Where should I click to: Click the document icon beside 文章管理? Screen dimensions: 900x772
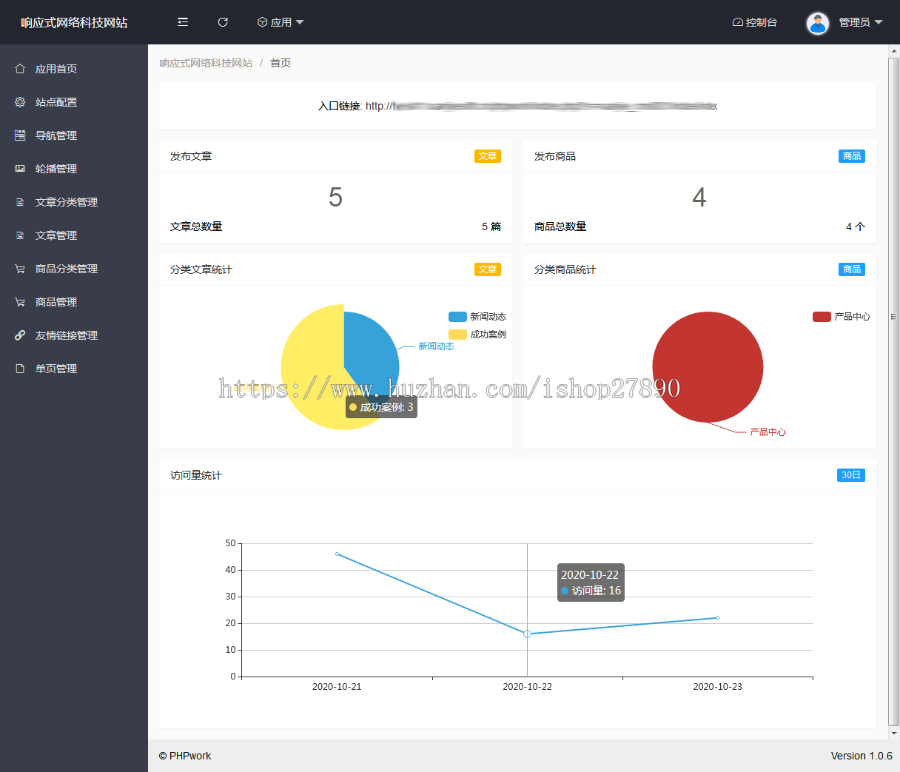coord(20,235)
